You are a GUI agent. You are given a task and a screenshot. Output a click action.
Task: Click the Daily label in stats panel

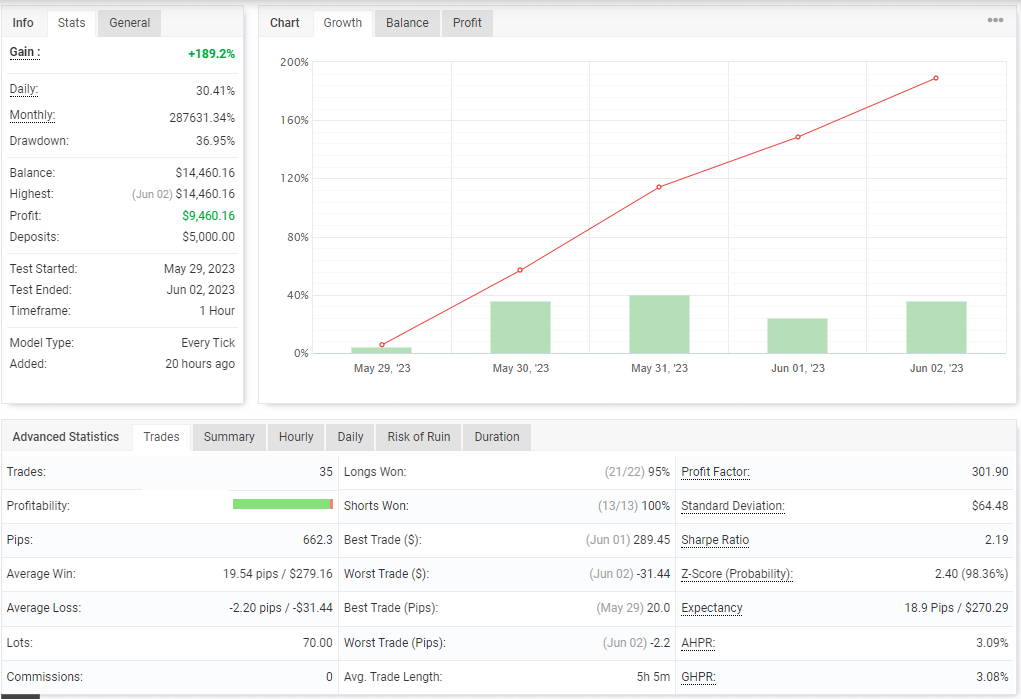[23, 89]
